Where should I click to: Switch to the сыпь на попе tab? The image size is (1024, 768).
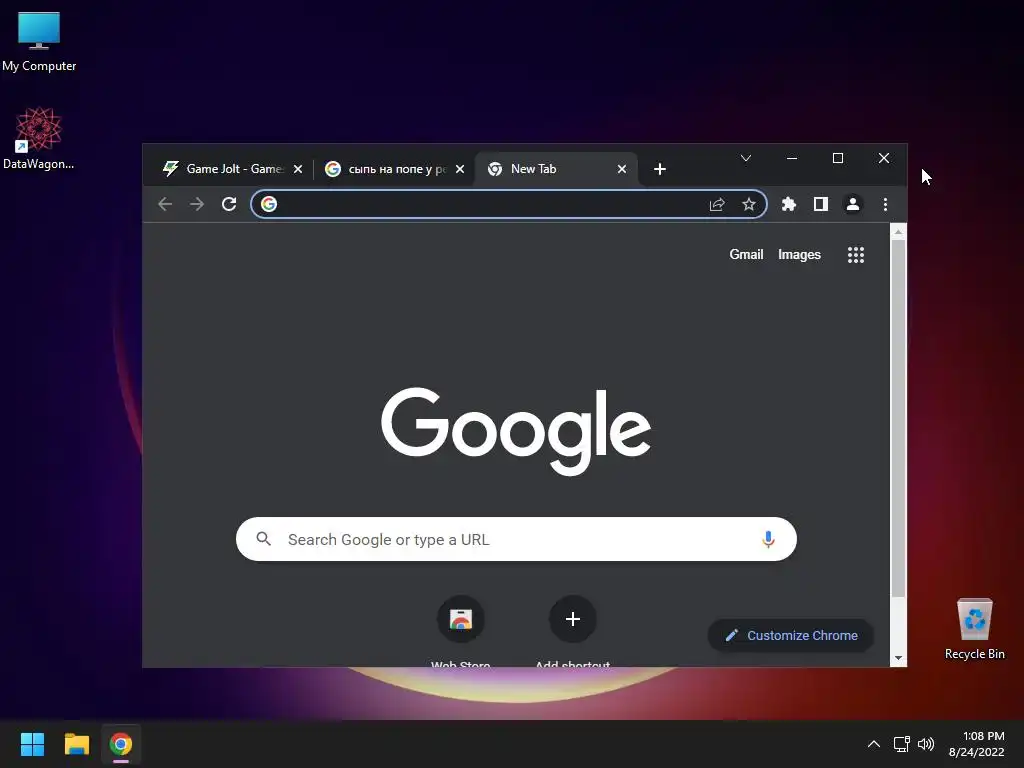click(394, 169)
